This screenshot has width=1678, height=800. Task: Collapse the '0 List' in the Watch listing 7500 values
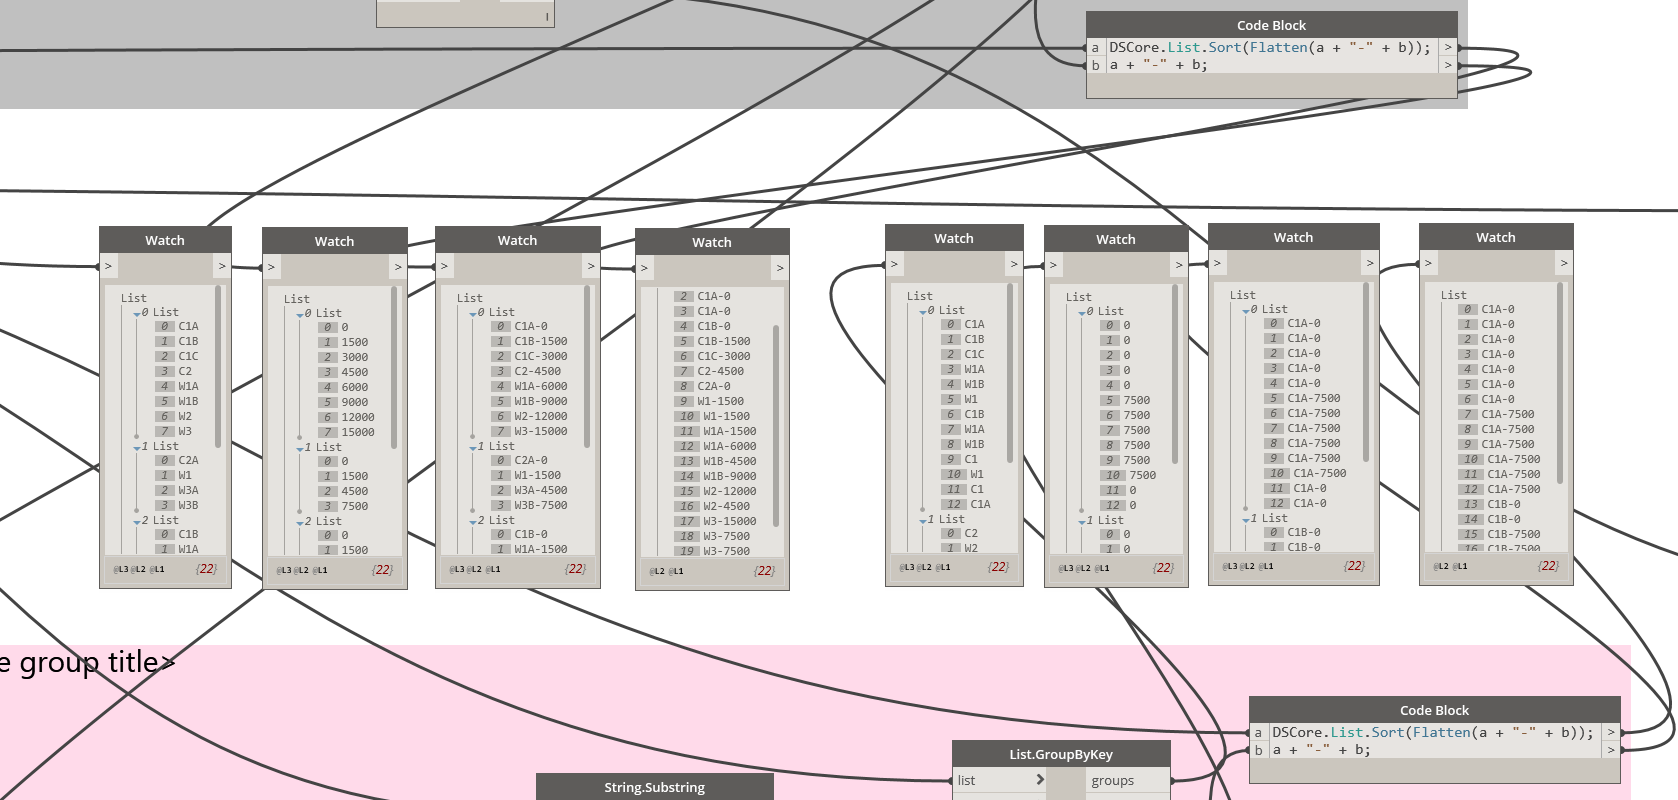(1082, 313)
